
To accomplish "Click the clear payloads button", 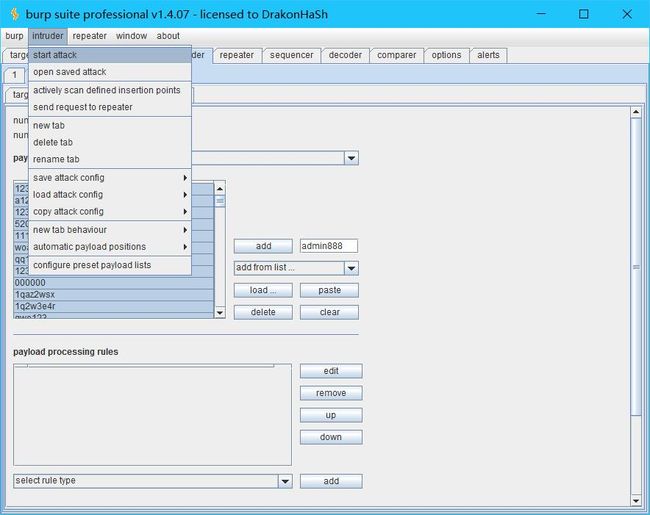I will [329, 312].
